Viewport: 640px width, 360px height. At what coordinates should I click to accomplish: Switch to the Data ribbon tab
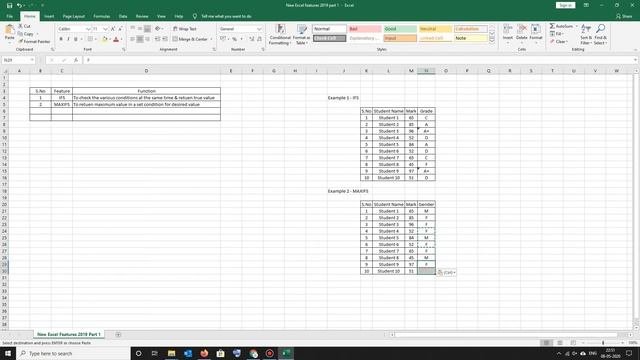[x=123, y=16]
